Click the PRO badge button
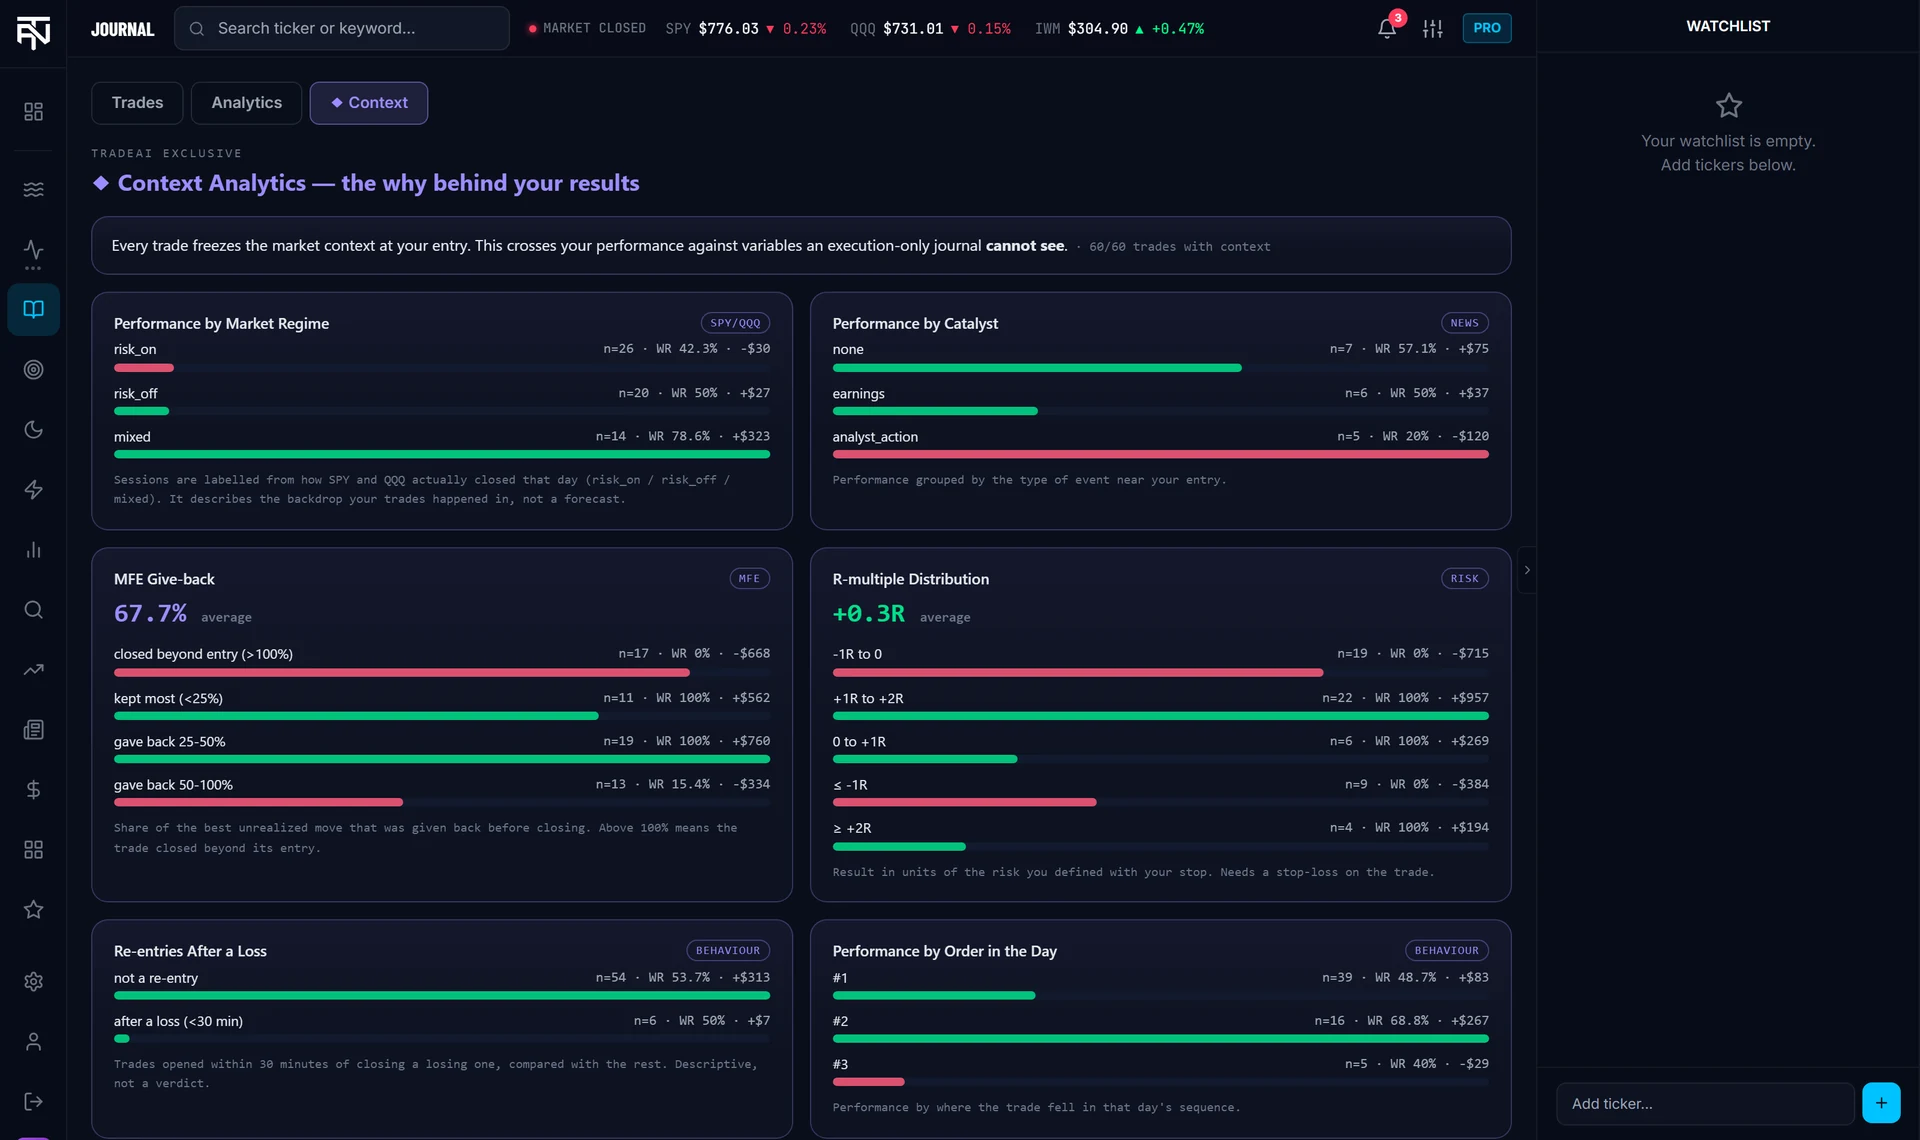Image resolution: width=1920 pixels, height=1140 pixels. 1486,28
